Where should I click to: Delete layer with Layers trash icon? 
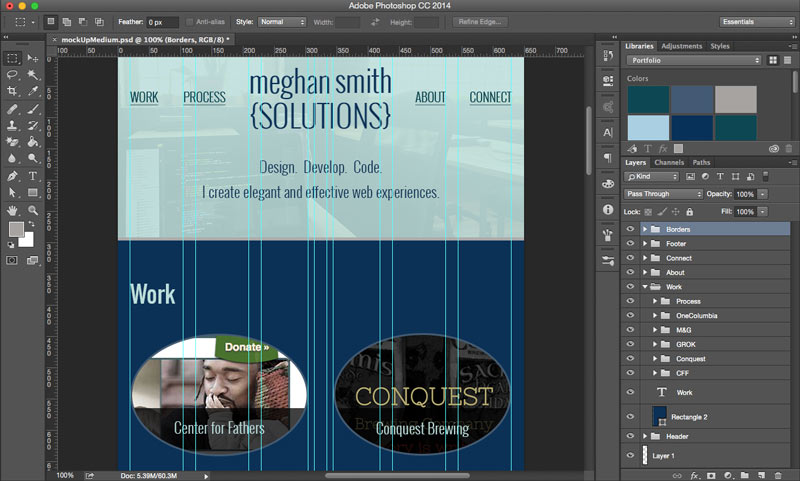pyautogui.click(x=778, y=475)
